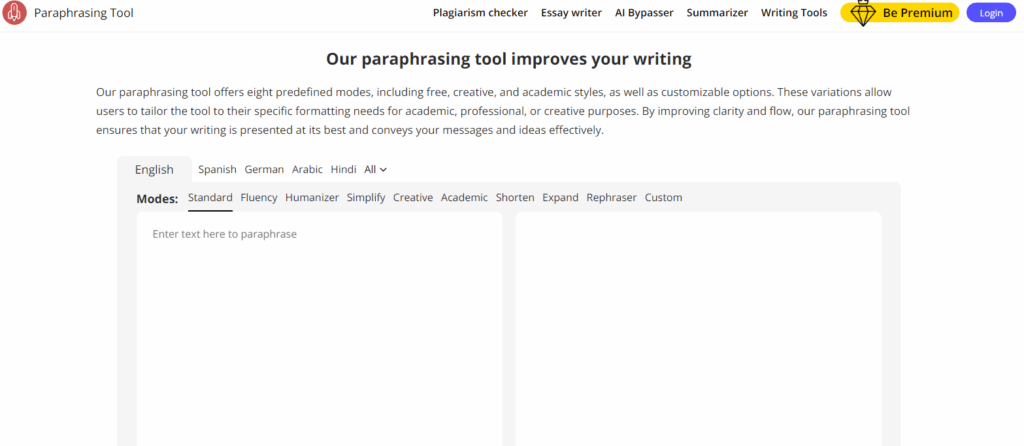
Task: Select the Shorten mode
Action: 515,197
